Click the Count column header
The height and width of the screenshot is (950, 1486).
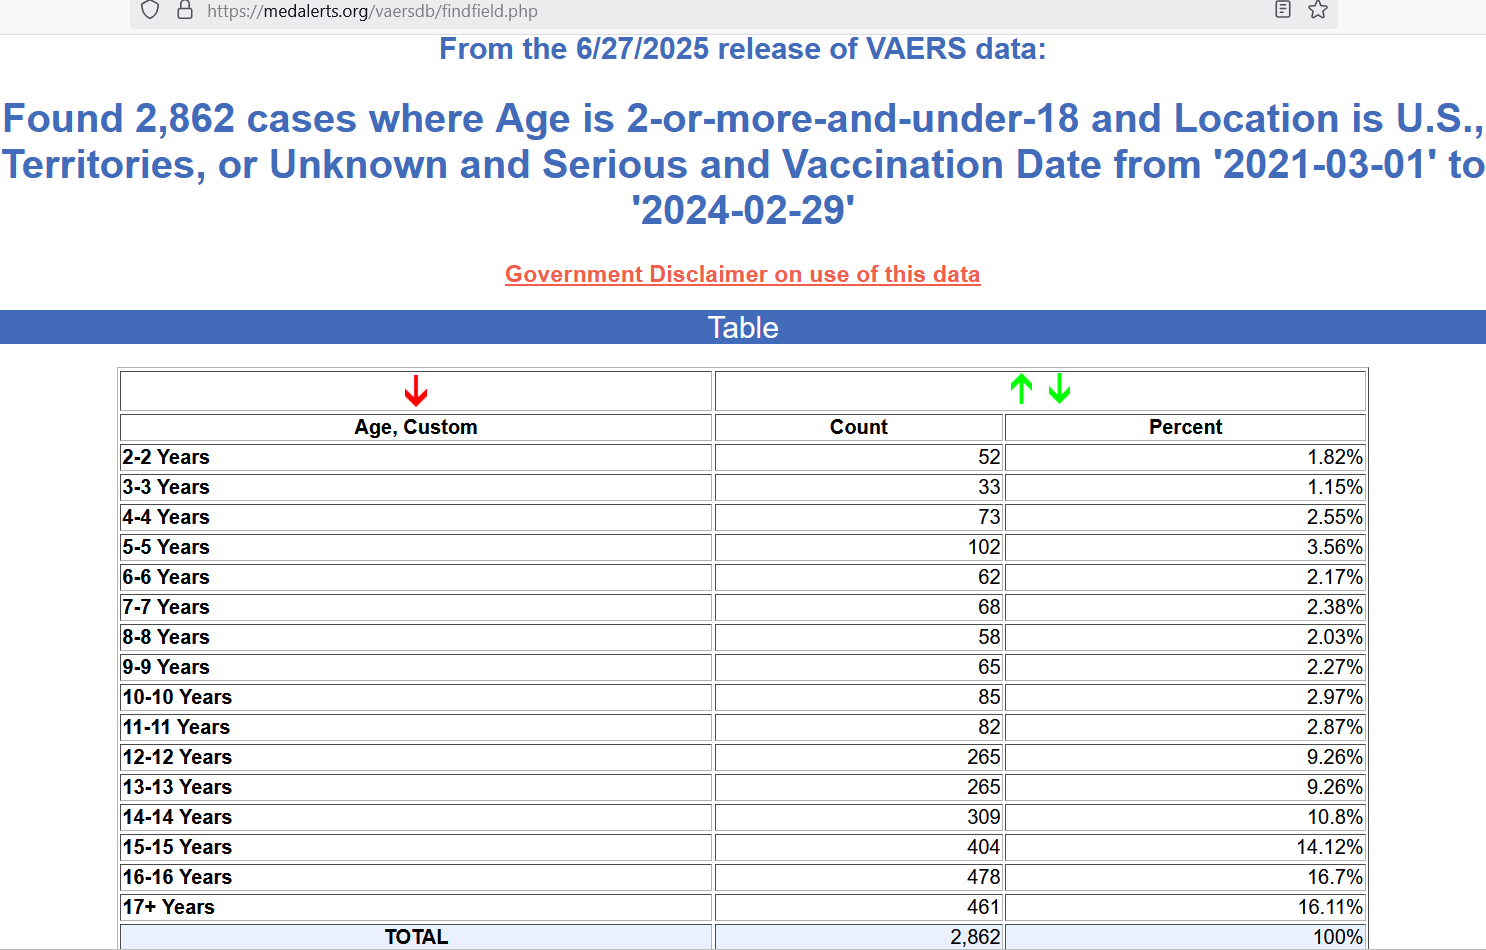pyautogui.click(x=859, y=427)
